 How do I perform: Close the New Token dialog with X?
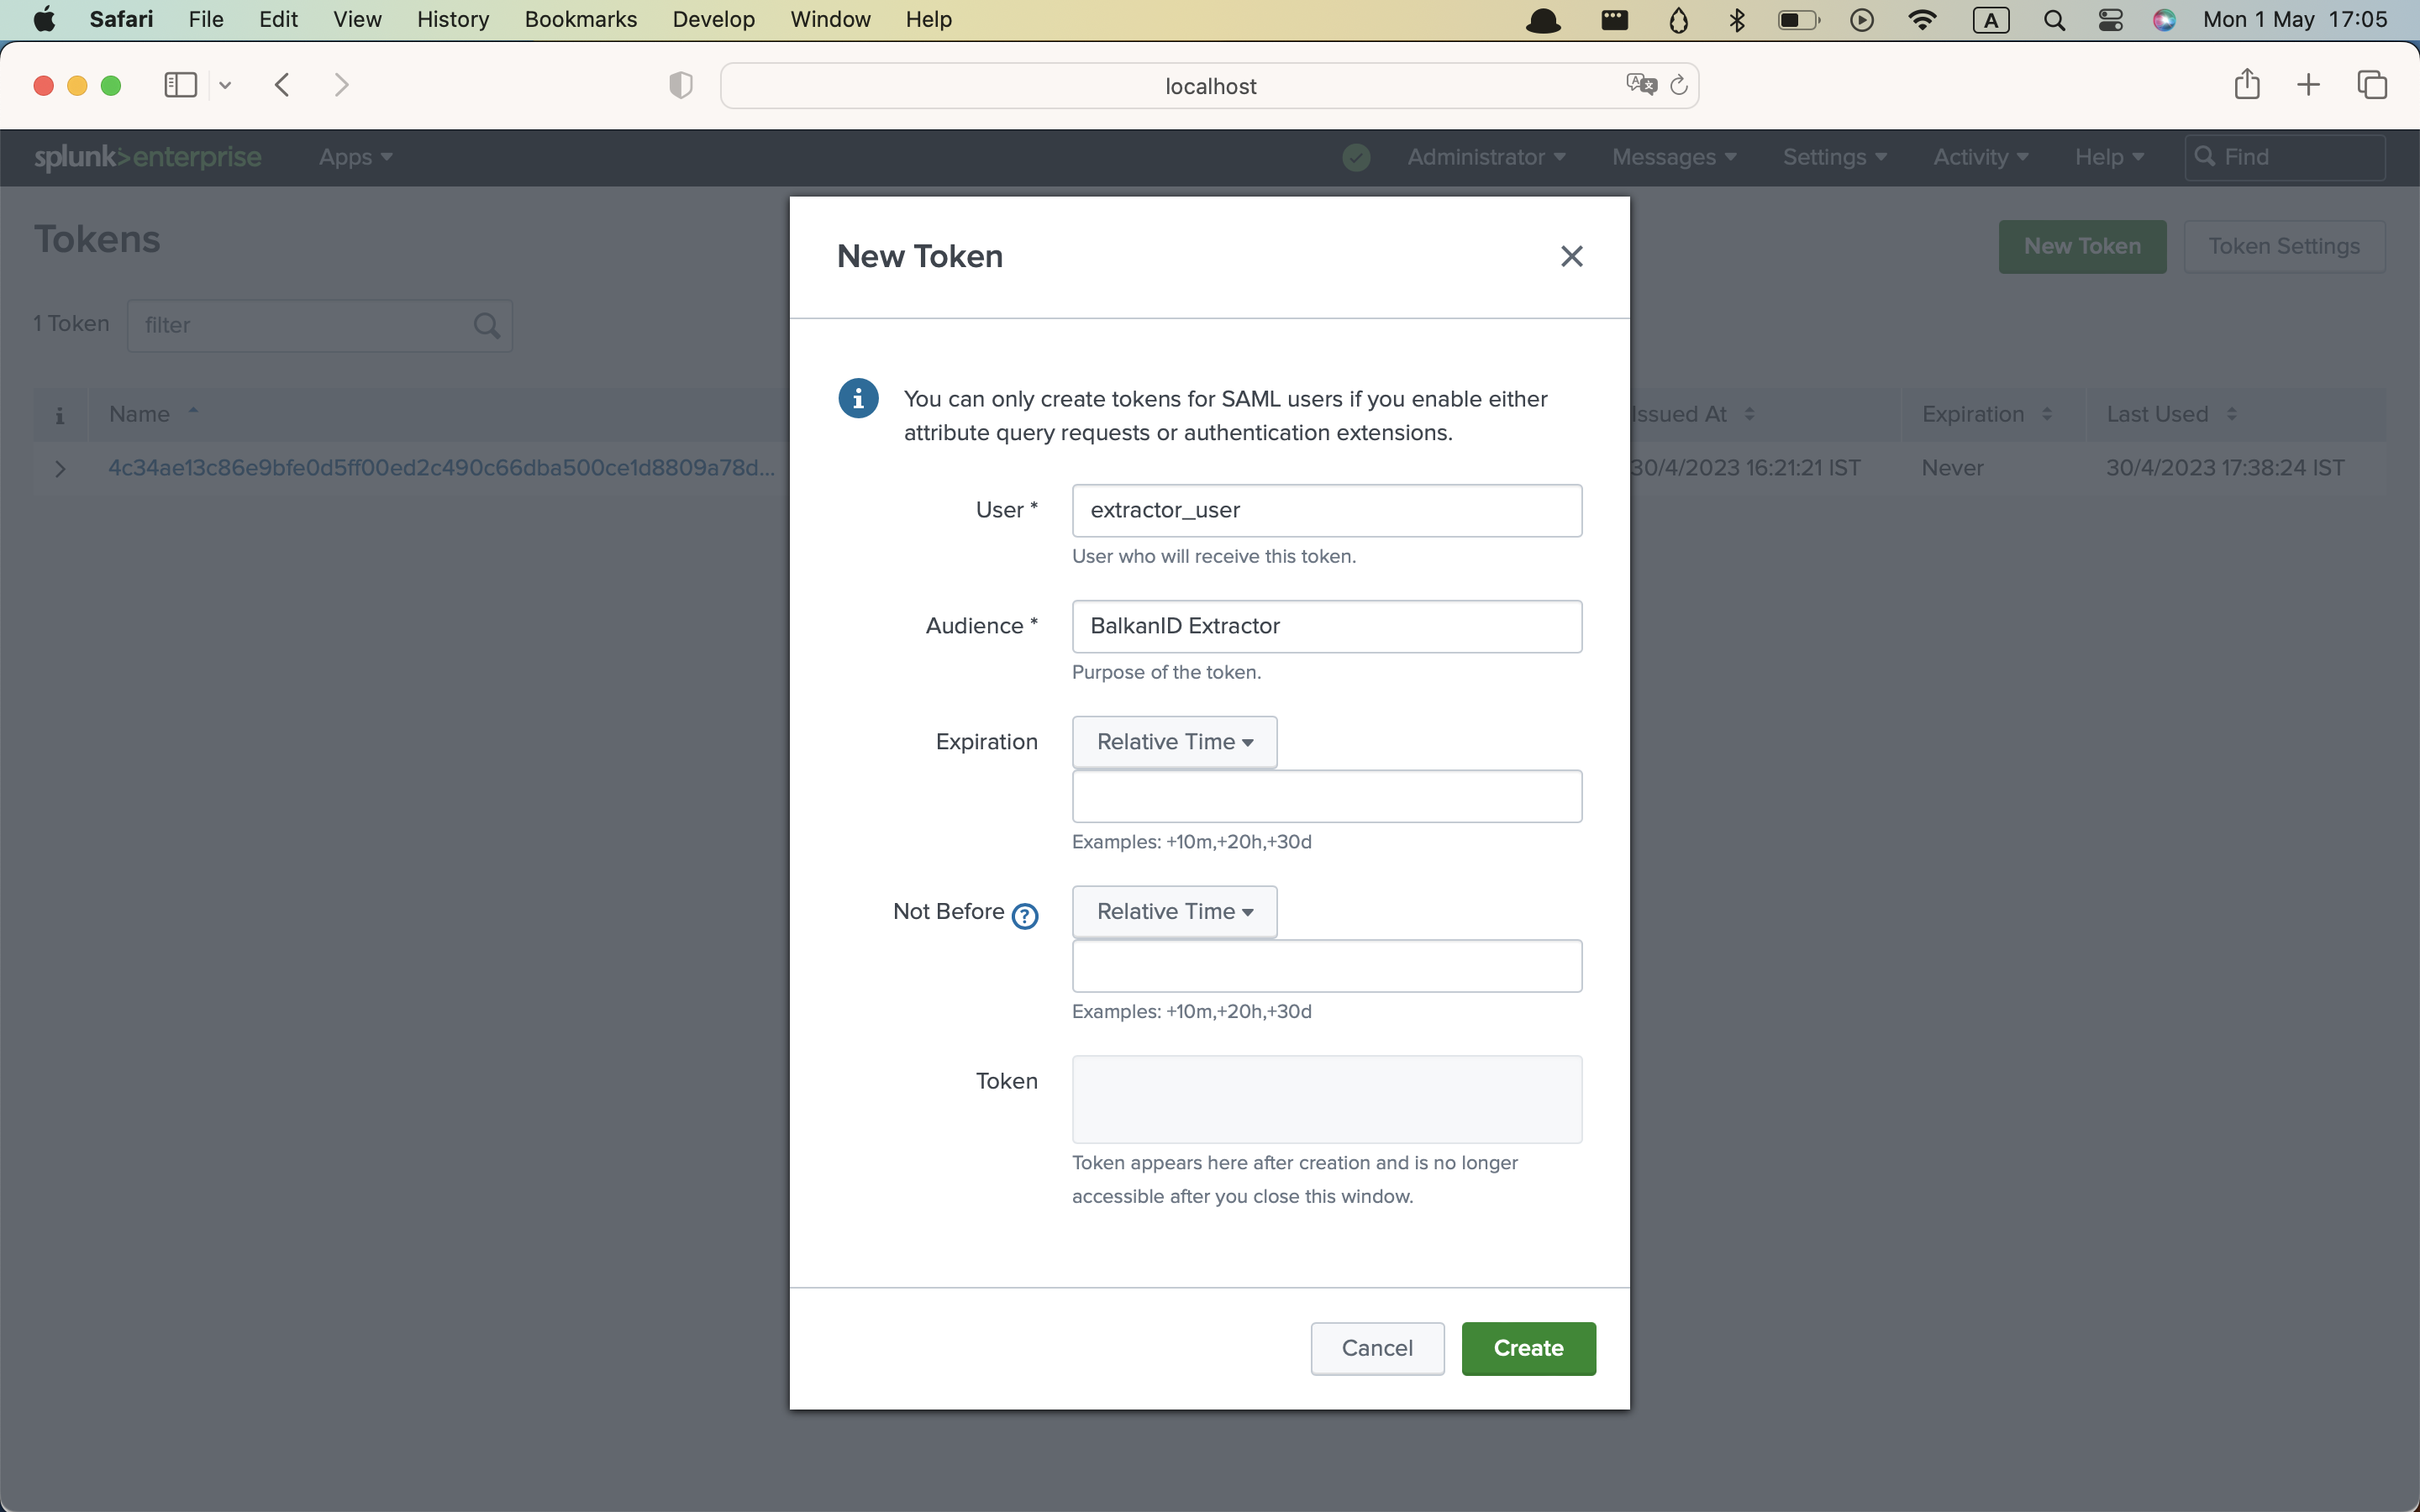(1571, 257)
